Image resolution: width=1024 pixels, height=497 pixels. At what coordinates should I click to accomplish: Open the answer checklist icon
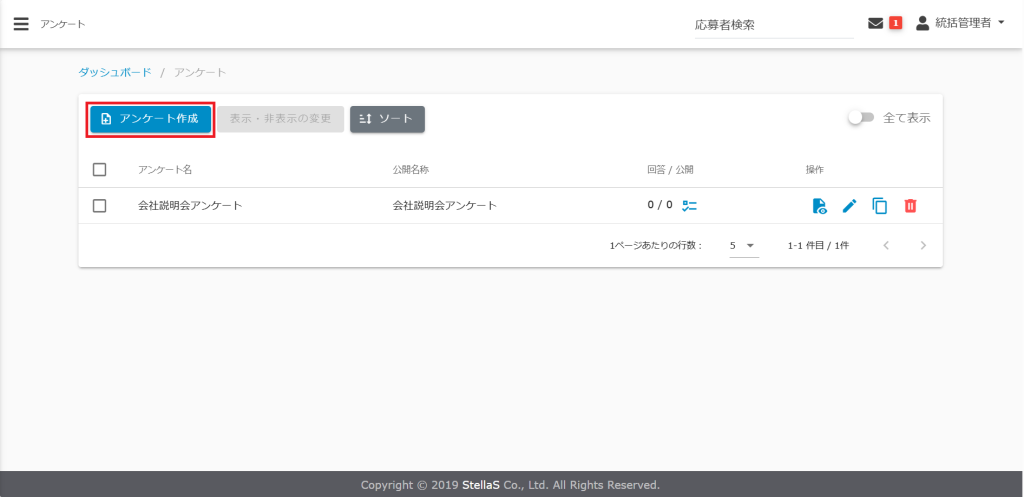(689, 206)
